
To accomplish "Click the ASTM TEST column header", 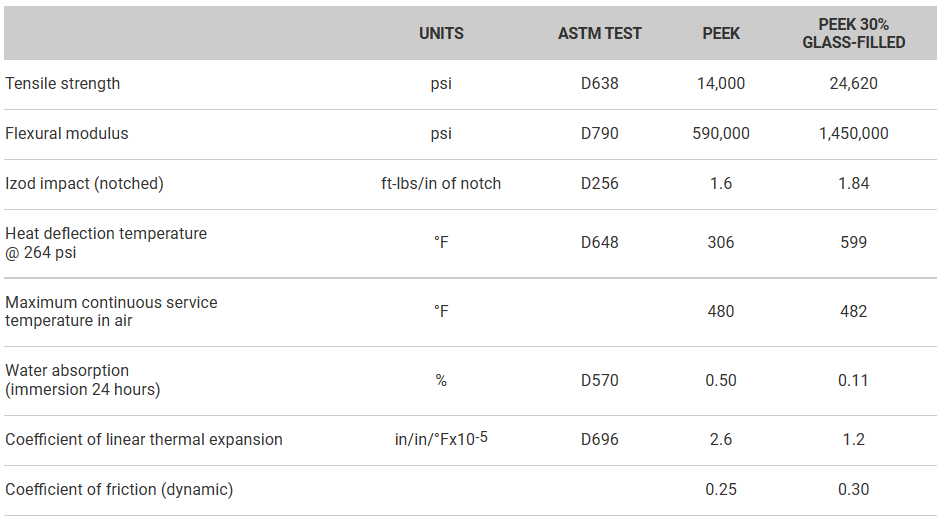I will [x=600, y=33].
